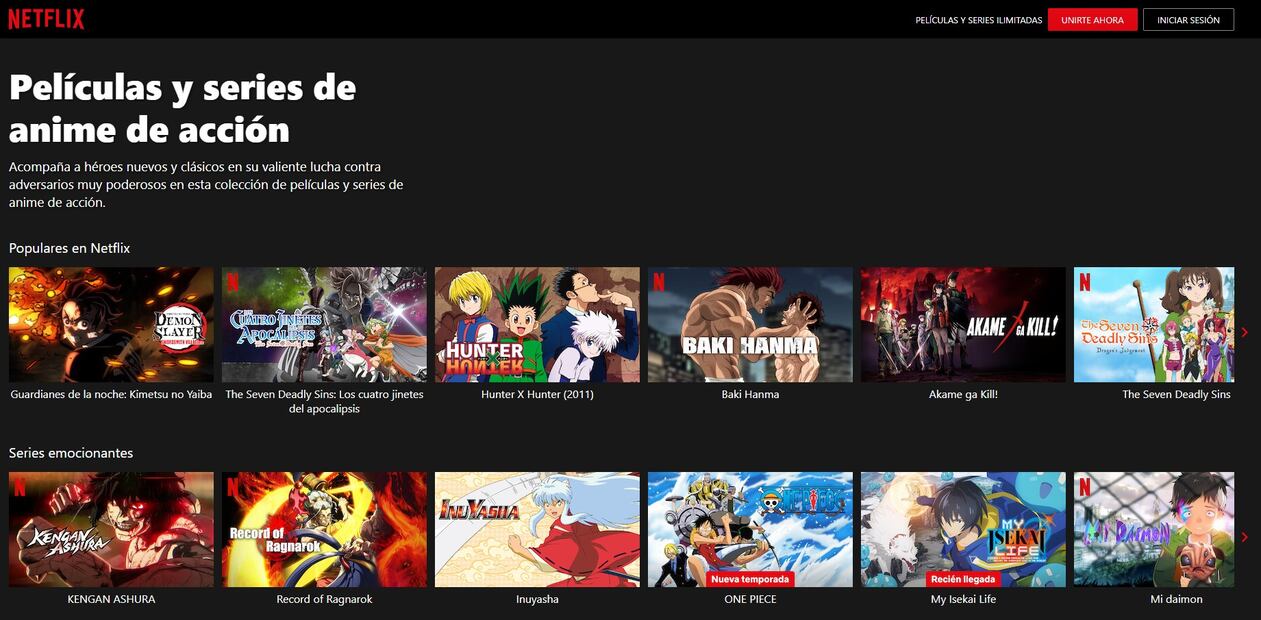1261x620 pixels.
Task: Click the UNIRTE AHORA button
Action: point(1092,20)
